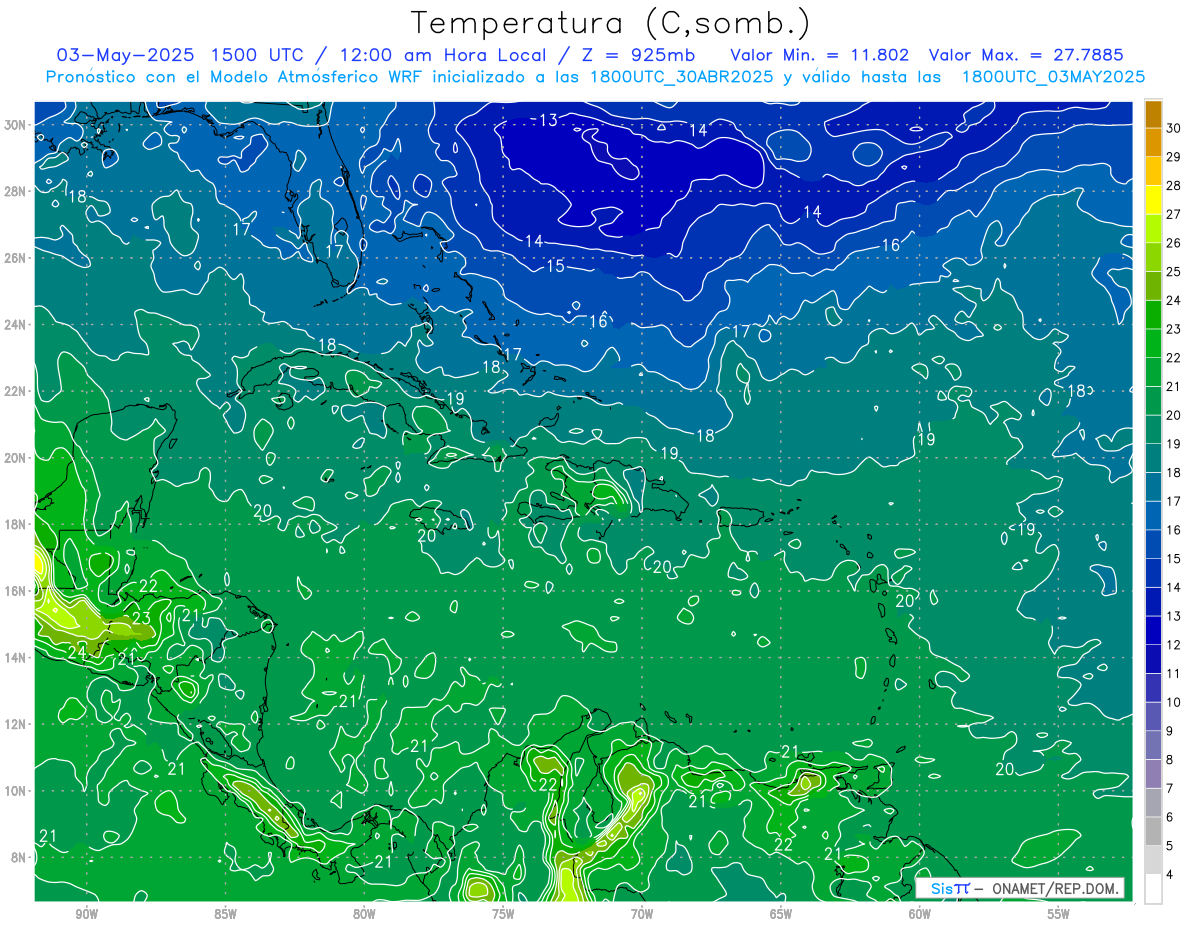Click the 12N latitude axis label

click(15, 724)
